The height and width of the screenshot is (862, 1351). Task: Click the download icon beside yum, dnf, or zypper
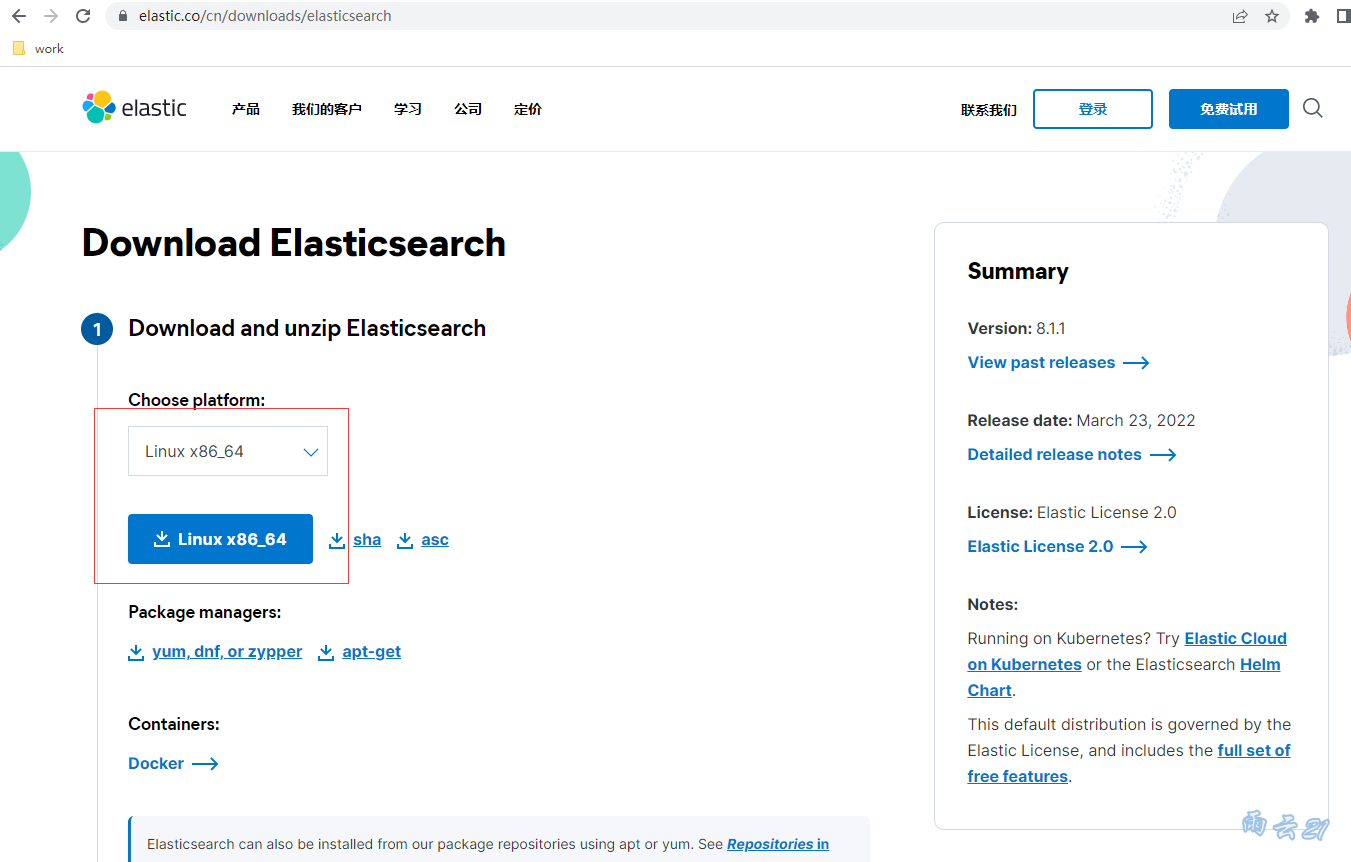coord(136,651)
